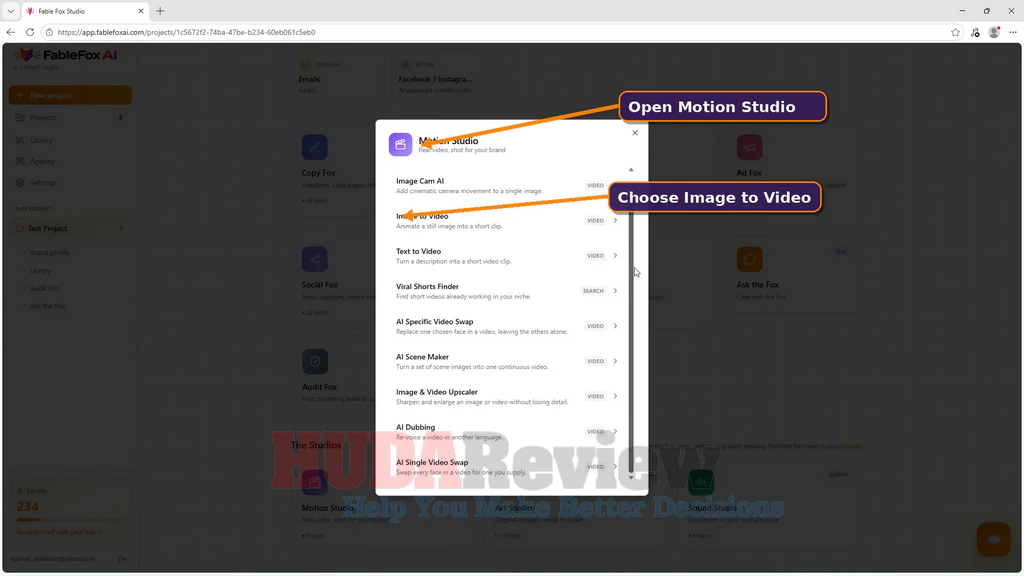Viewport: 1024px width, 576px height.
Task: Open the tab search dropdown arrow
Action: coord(10,11)
